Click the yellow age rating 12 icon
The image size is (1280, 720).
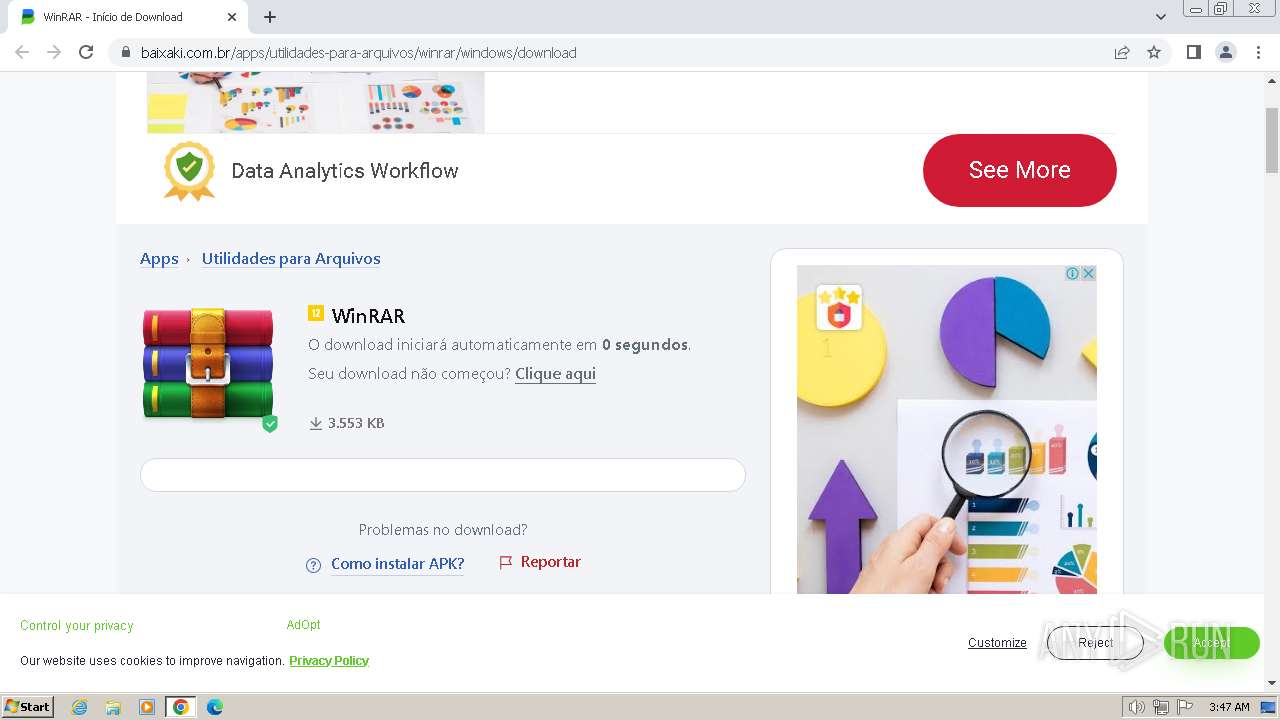pos(316,314)
